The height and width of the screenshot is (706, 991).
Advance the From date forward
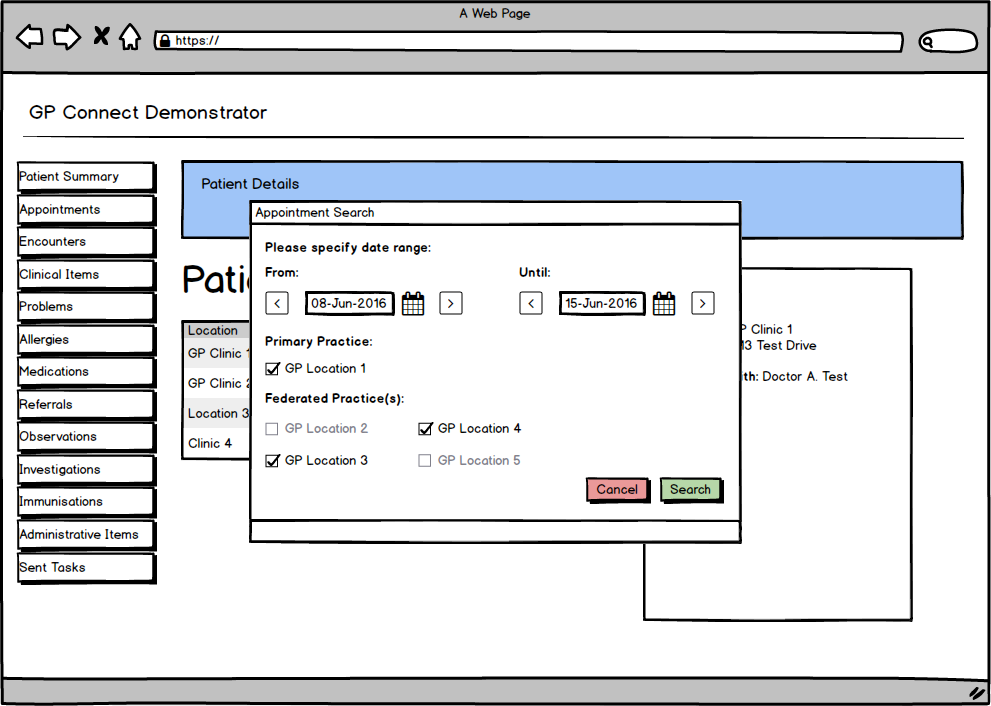click(451, 303)
